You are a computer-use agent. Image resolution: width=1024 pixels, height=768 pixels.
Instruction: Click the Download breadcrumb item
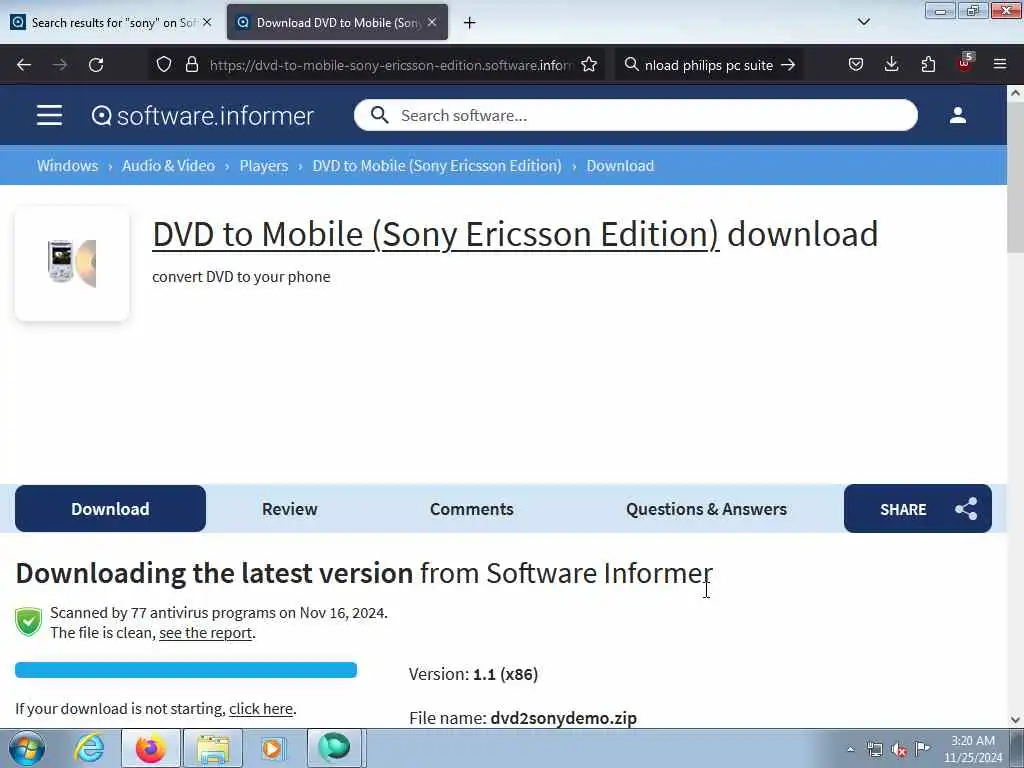pos(620,166)
